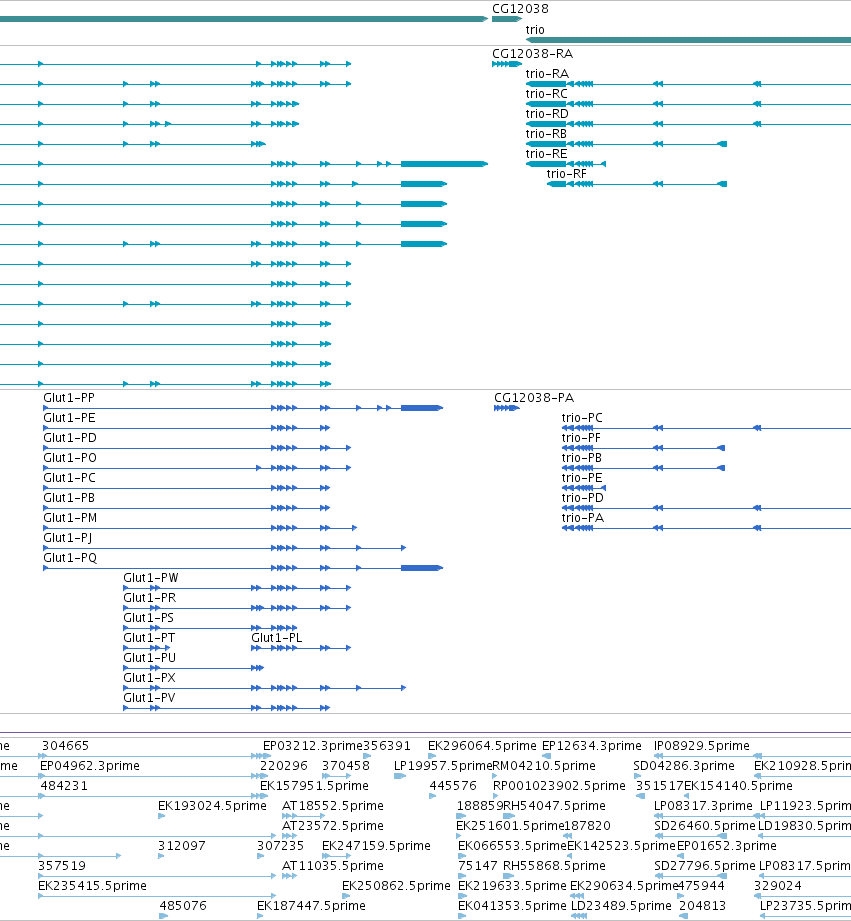Image resolution: width=851 pixels, height=921 pixels.
Task: Pick the Glut1-PT feature label
Action: [149, 637]
